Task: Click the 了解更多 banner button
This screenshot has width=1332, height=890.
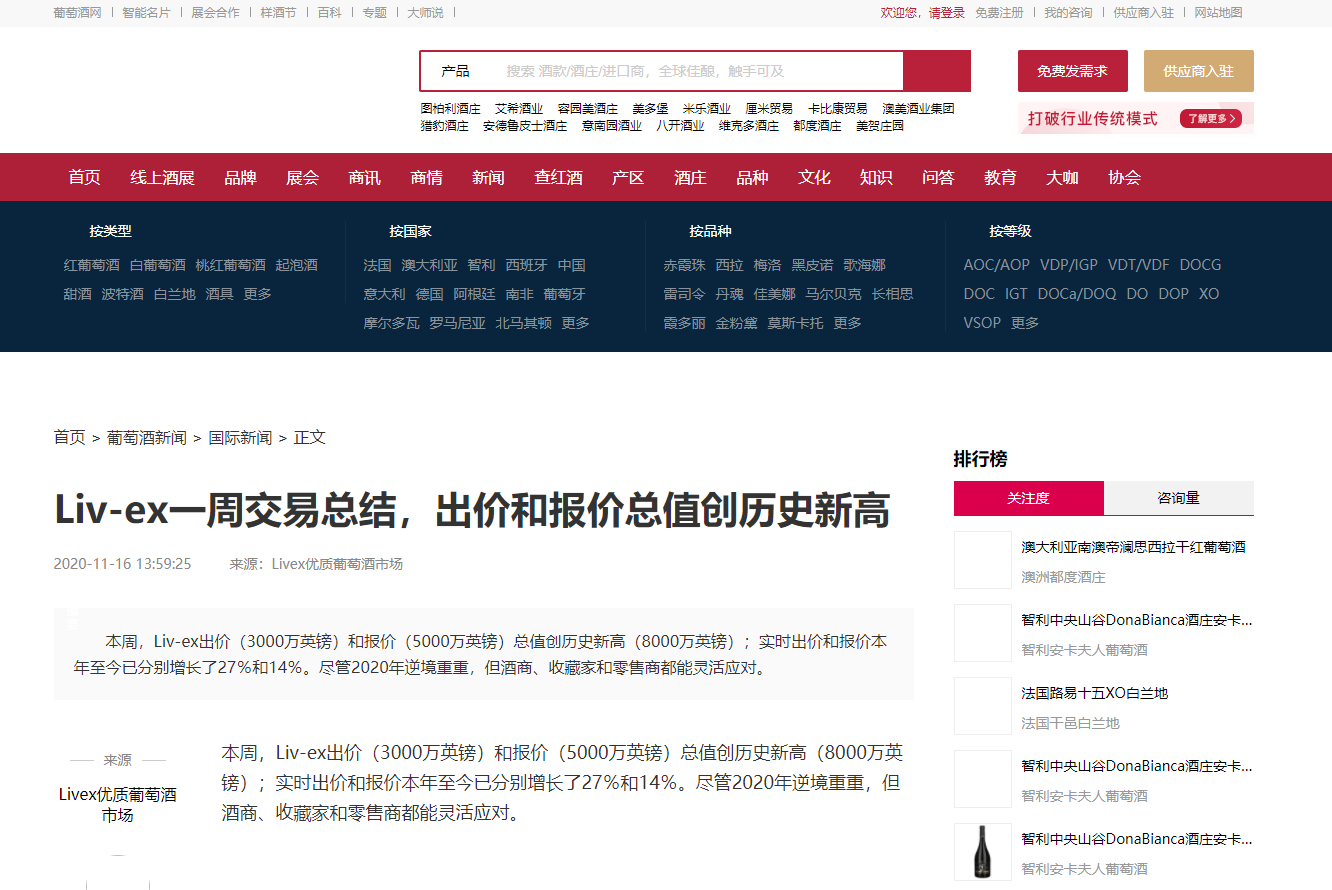Action: [1211, 118]
